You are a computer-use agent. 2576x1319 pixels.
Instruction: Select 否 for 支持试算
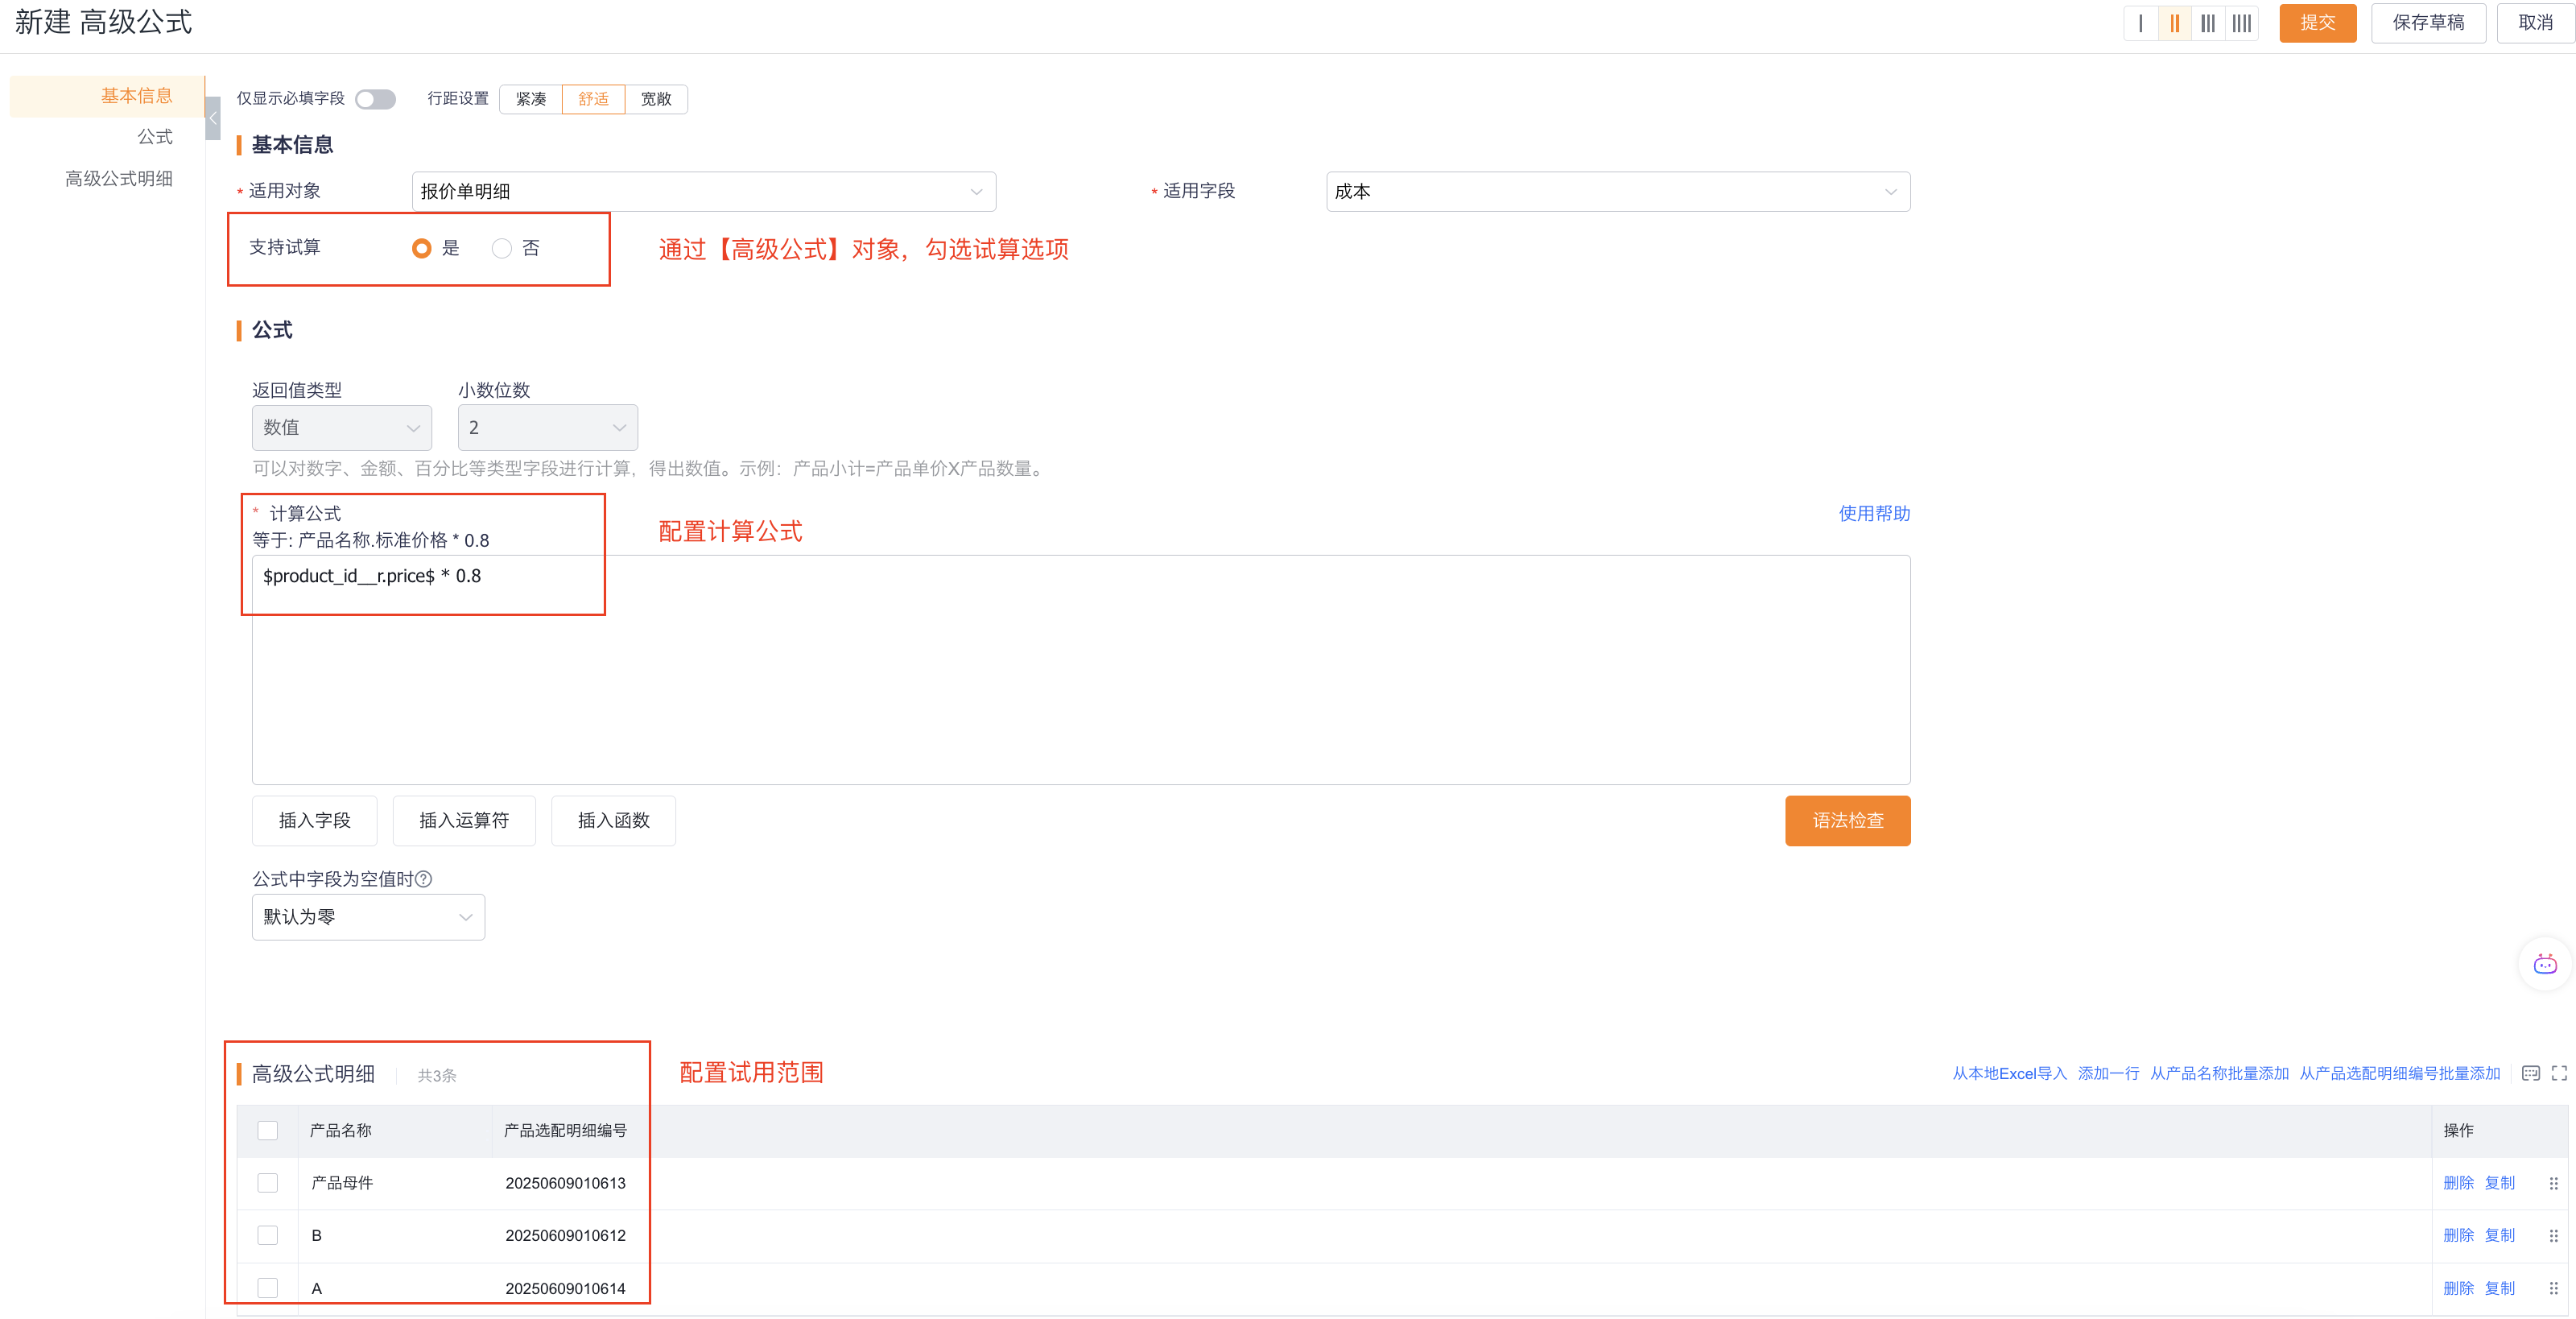pyautogui.click(x=501, y=248)
